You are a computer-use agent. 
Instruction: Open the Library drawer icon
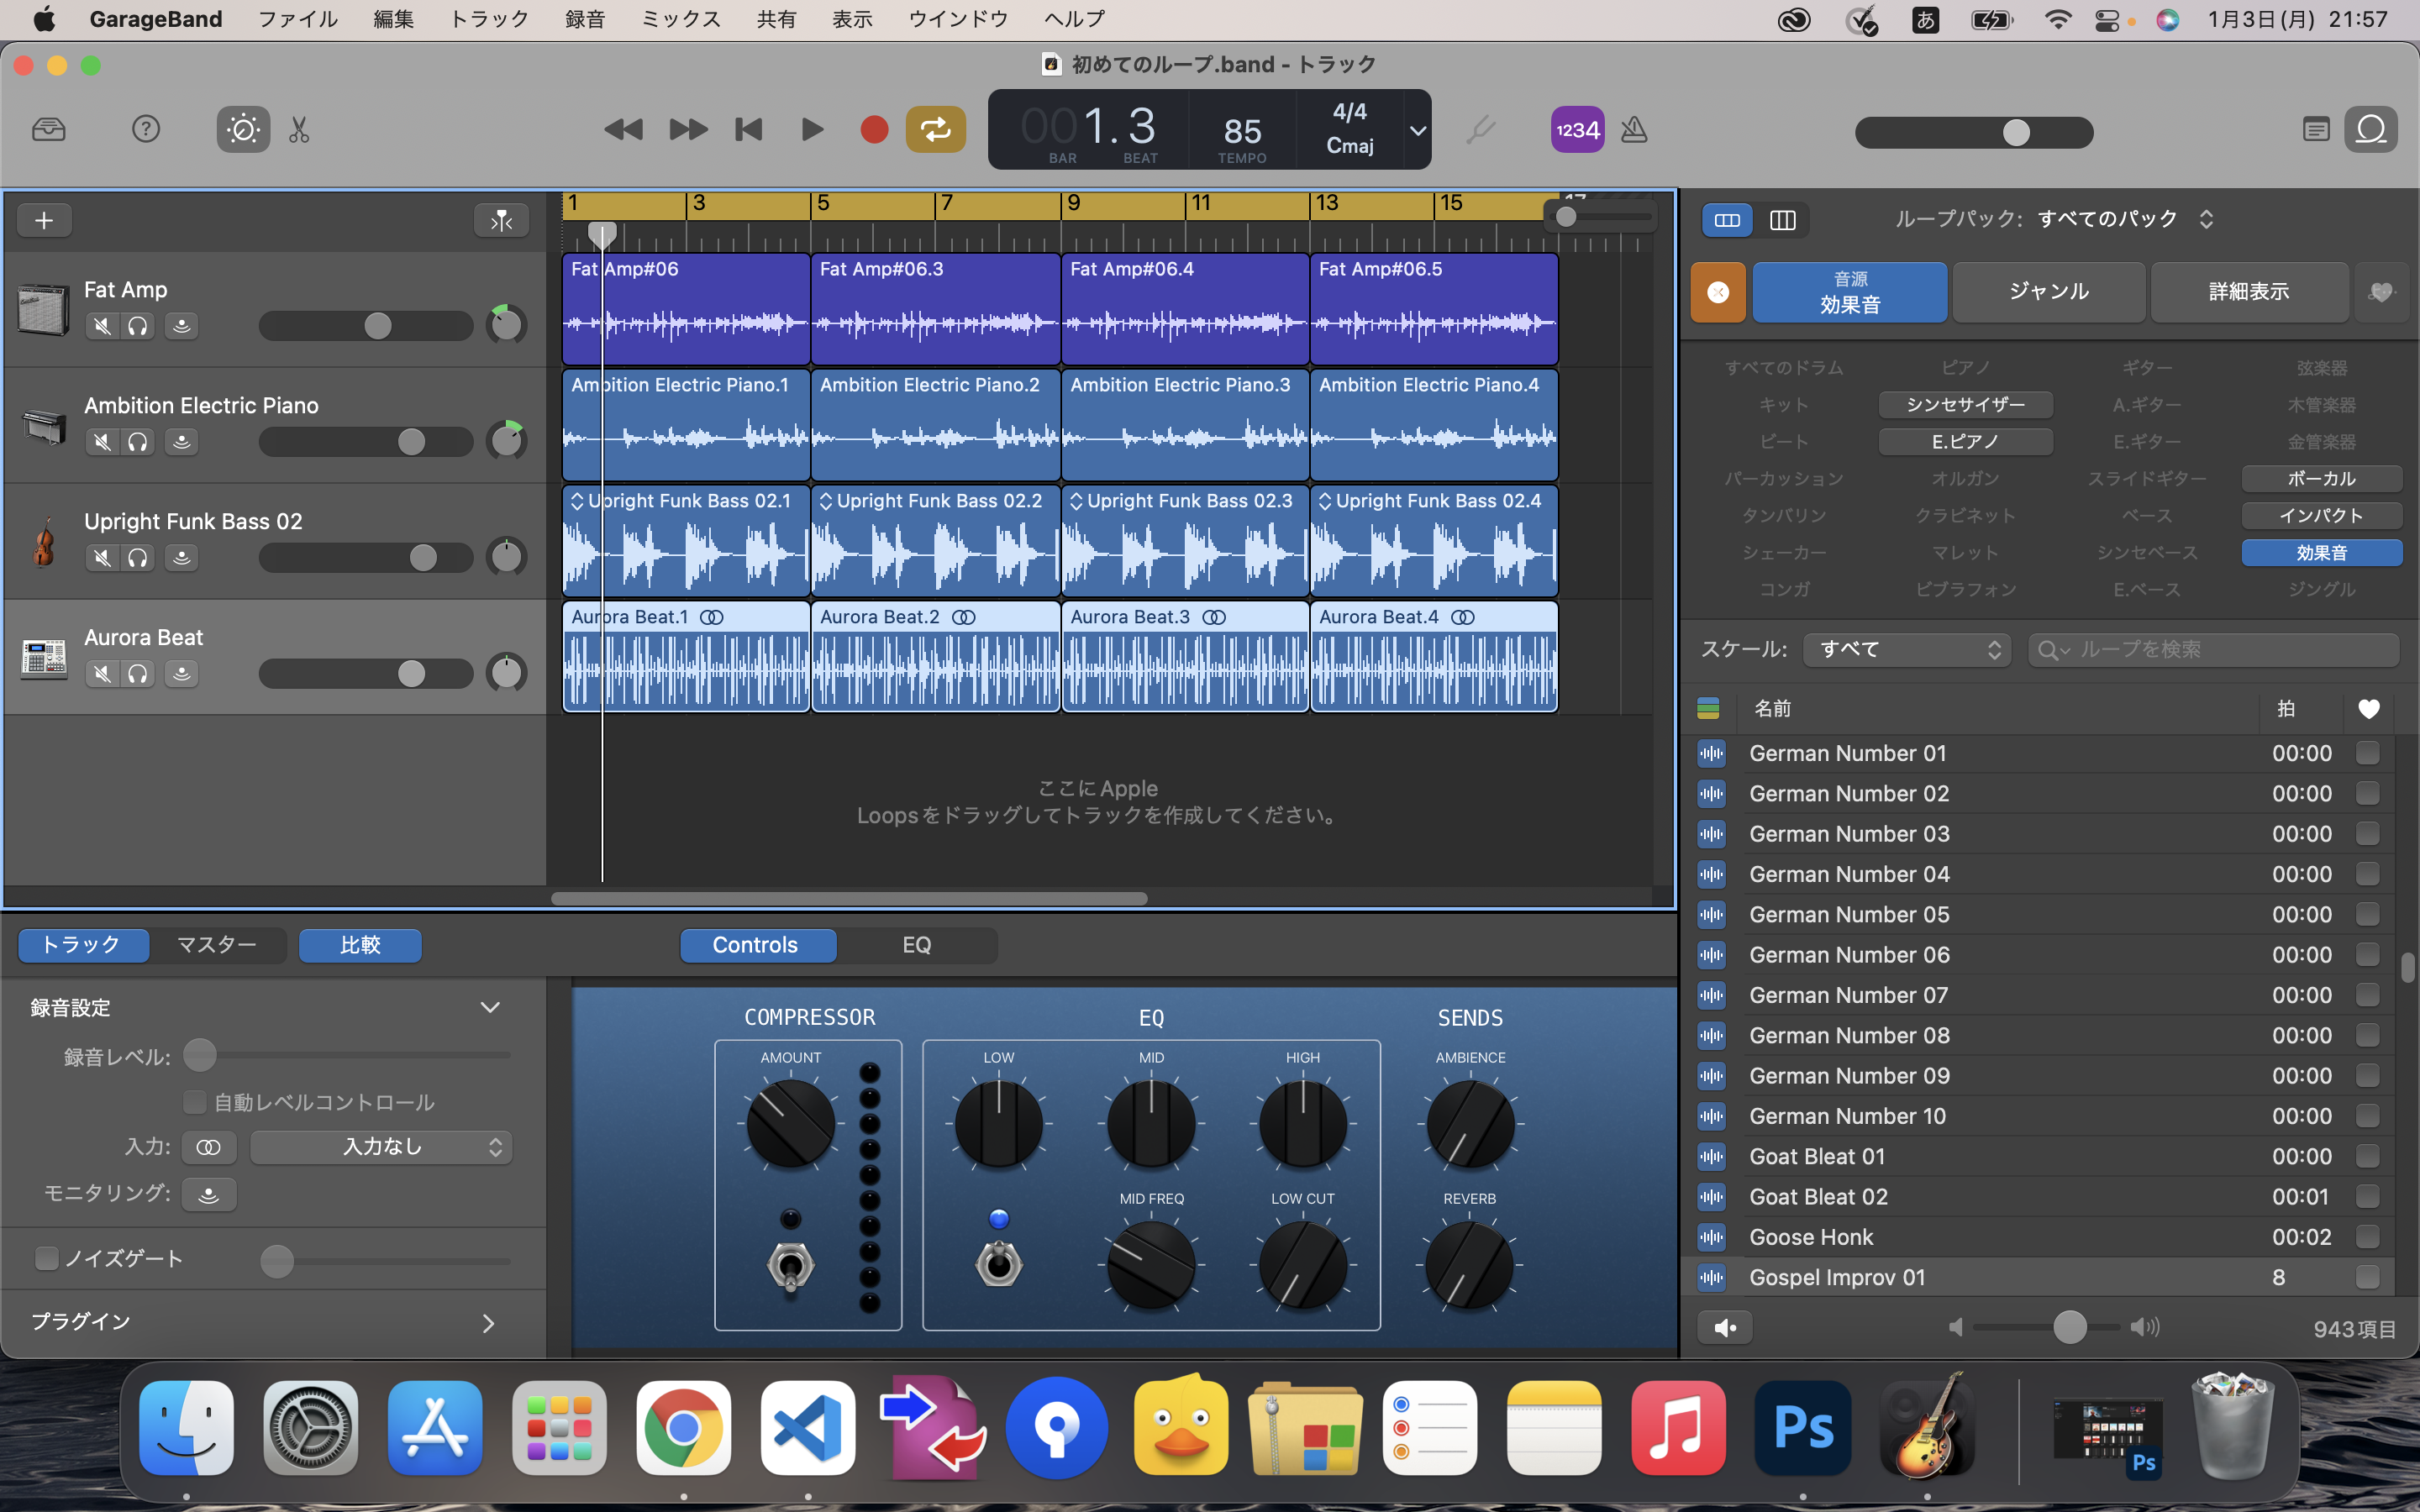coord(48,130)
